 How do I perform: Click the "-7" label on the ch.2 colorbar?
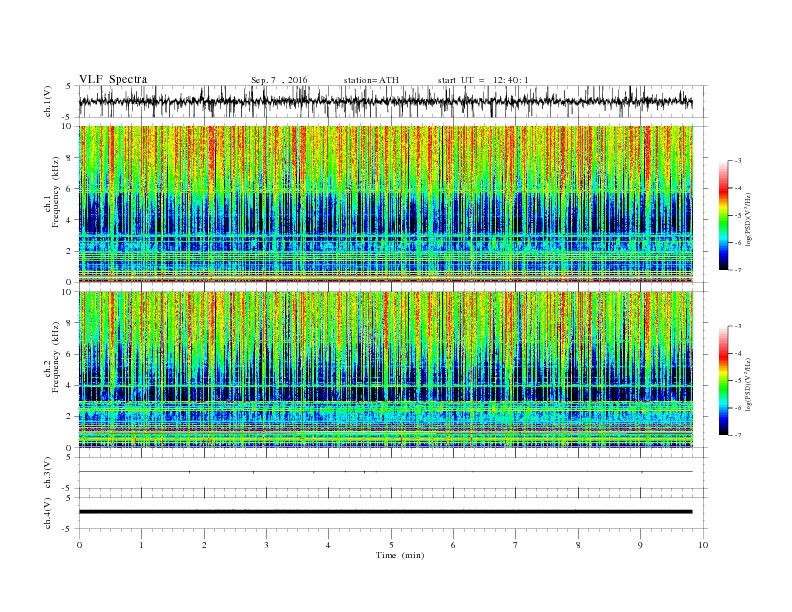point(738,435)
